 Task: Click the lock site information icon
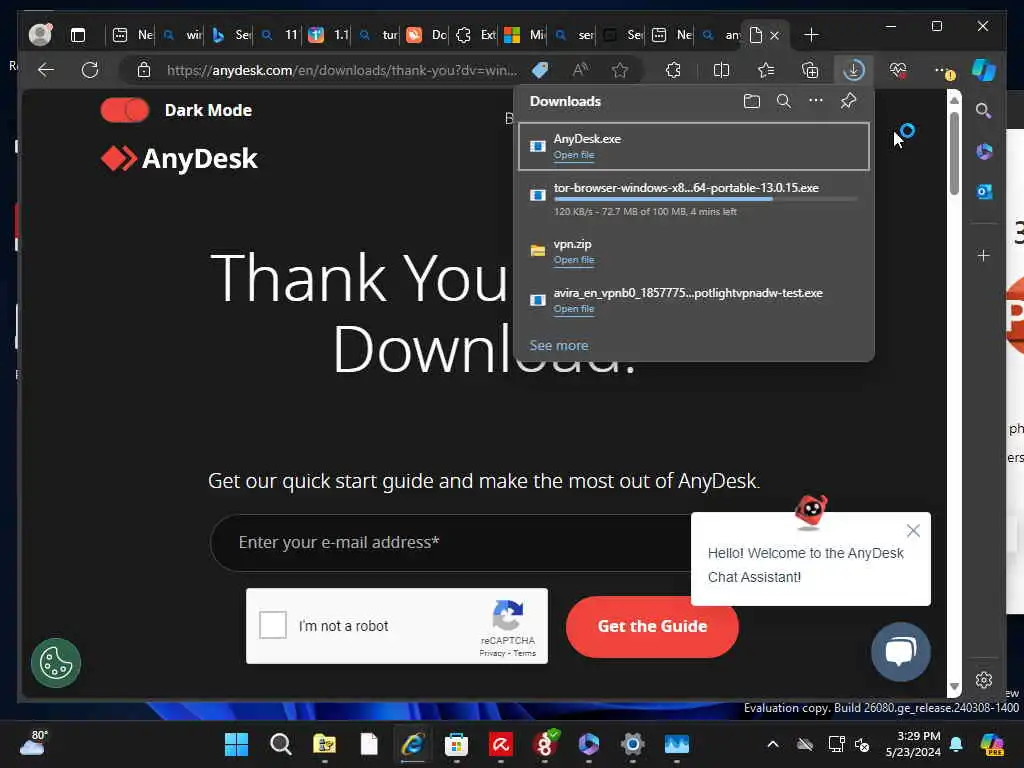pos(144,70)
